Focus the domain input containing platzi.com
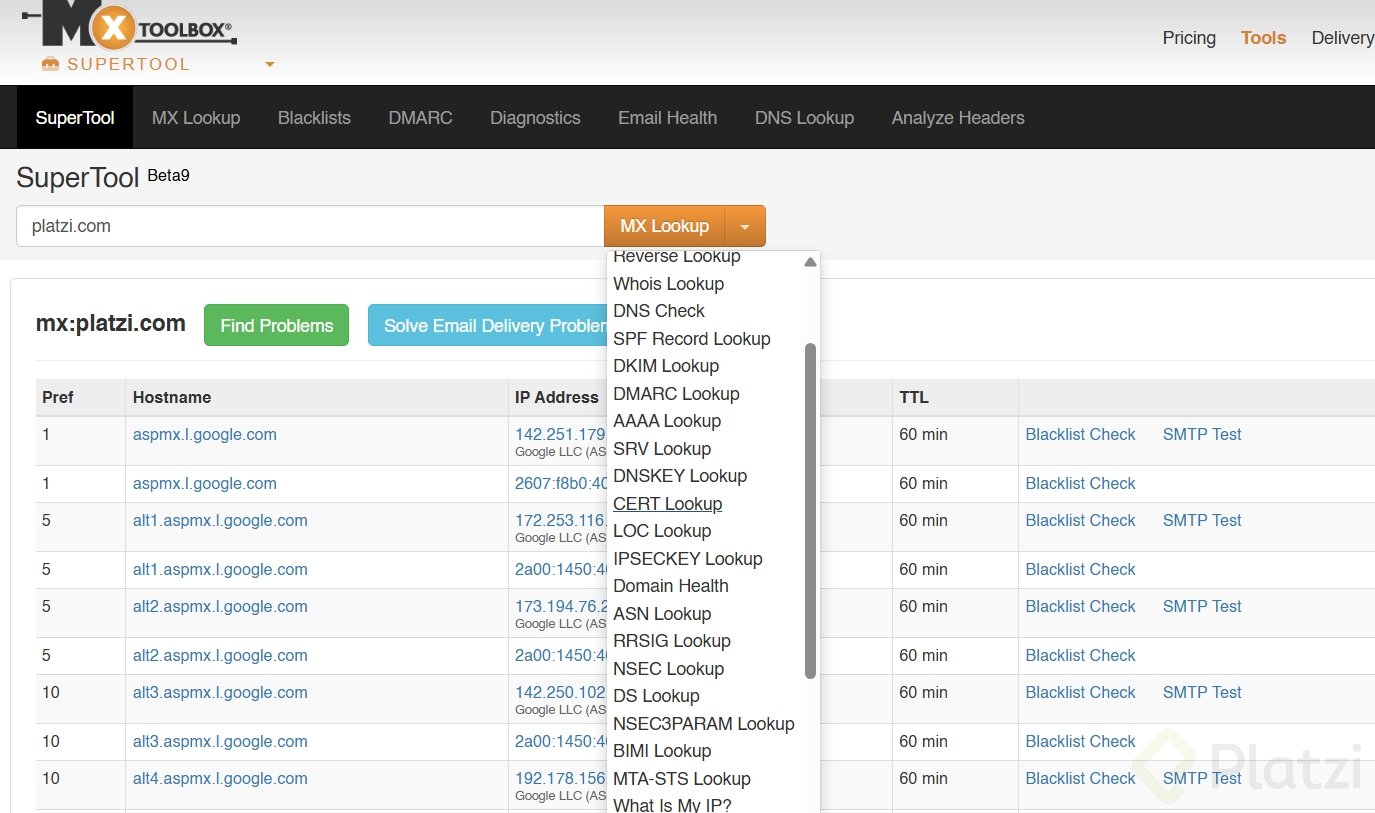Image resolution: width=1375 pixels, height=813 pixels. tap(310, 226)
